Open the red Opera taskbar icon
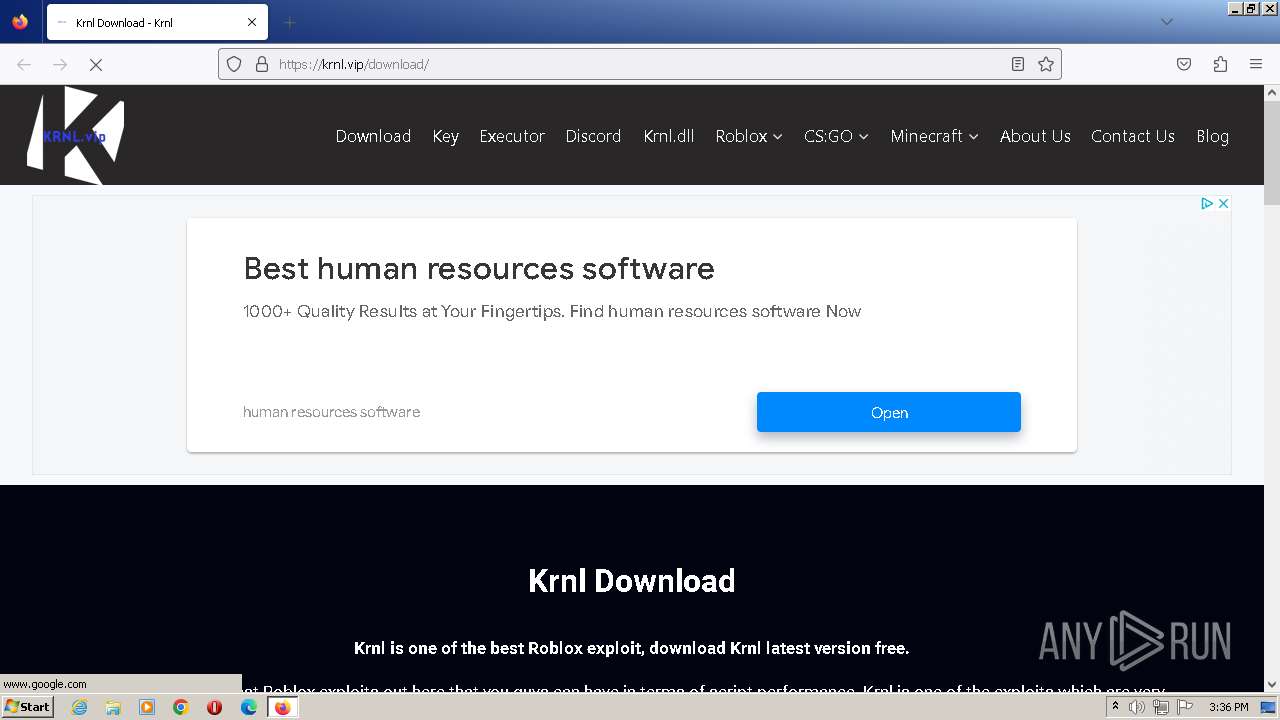 coord(214,707)
